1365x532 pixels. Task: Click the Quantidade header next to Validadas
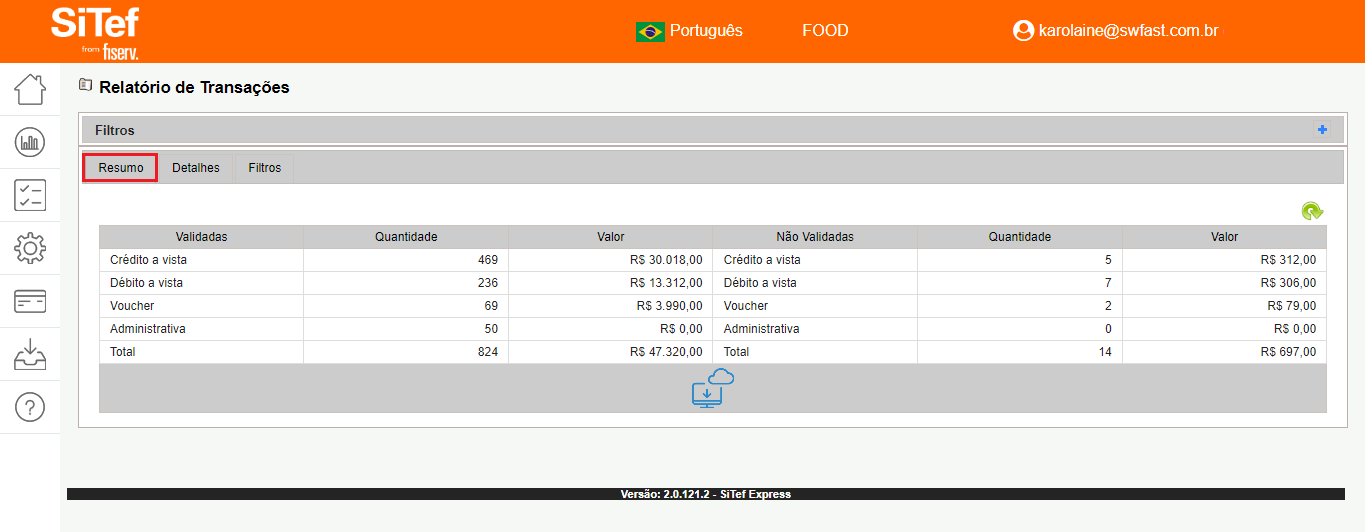pos(406,237)
